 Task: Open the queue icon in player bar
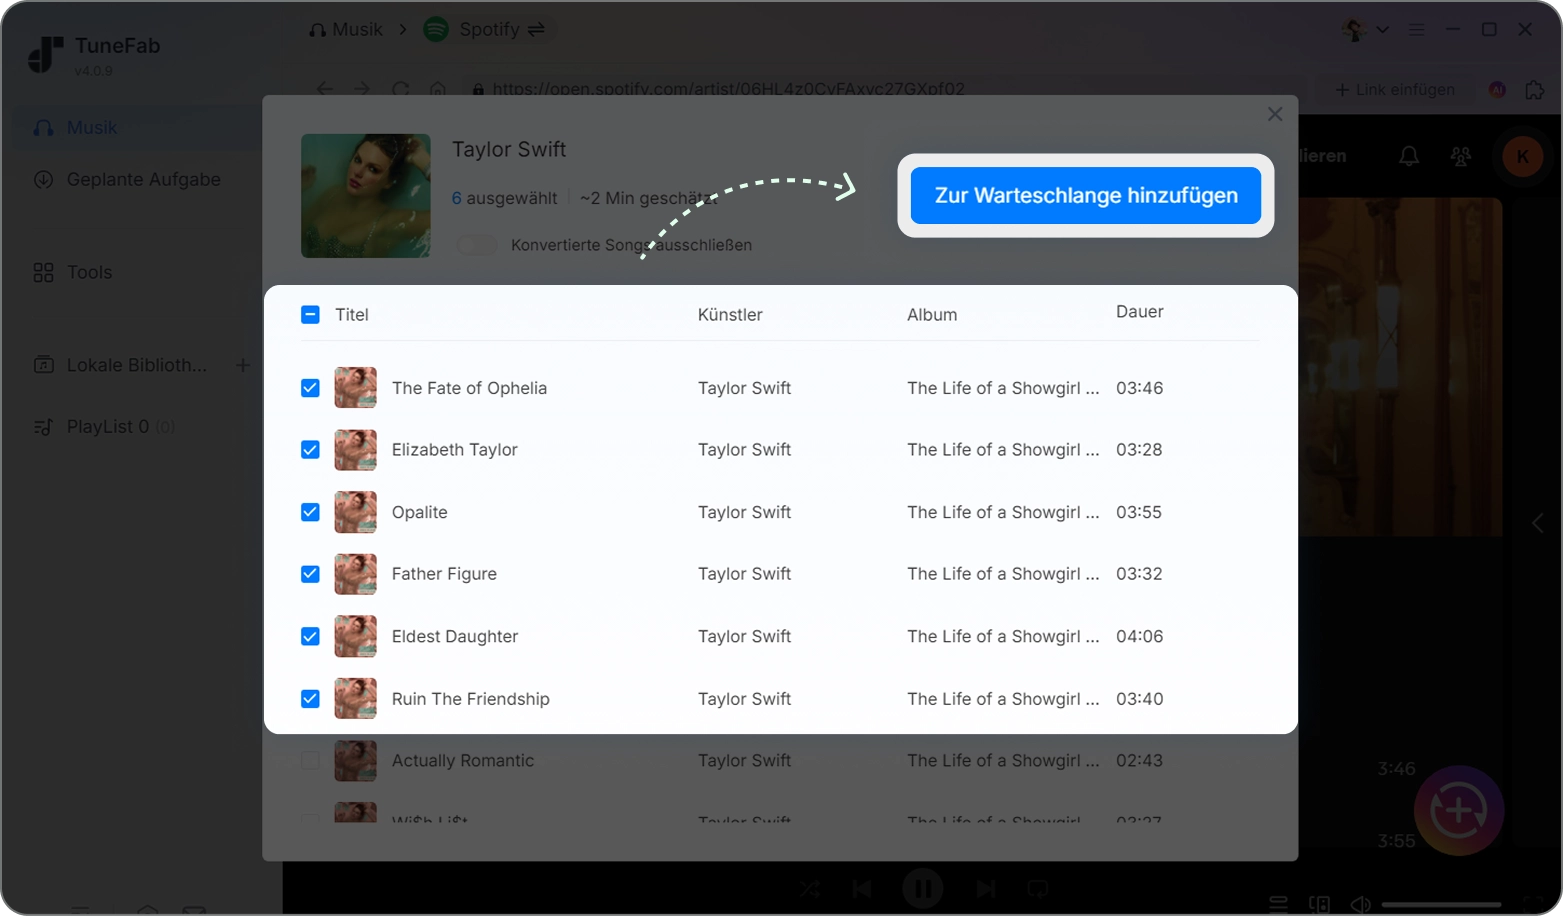click(1278, 904)
